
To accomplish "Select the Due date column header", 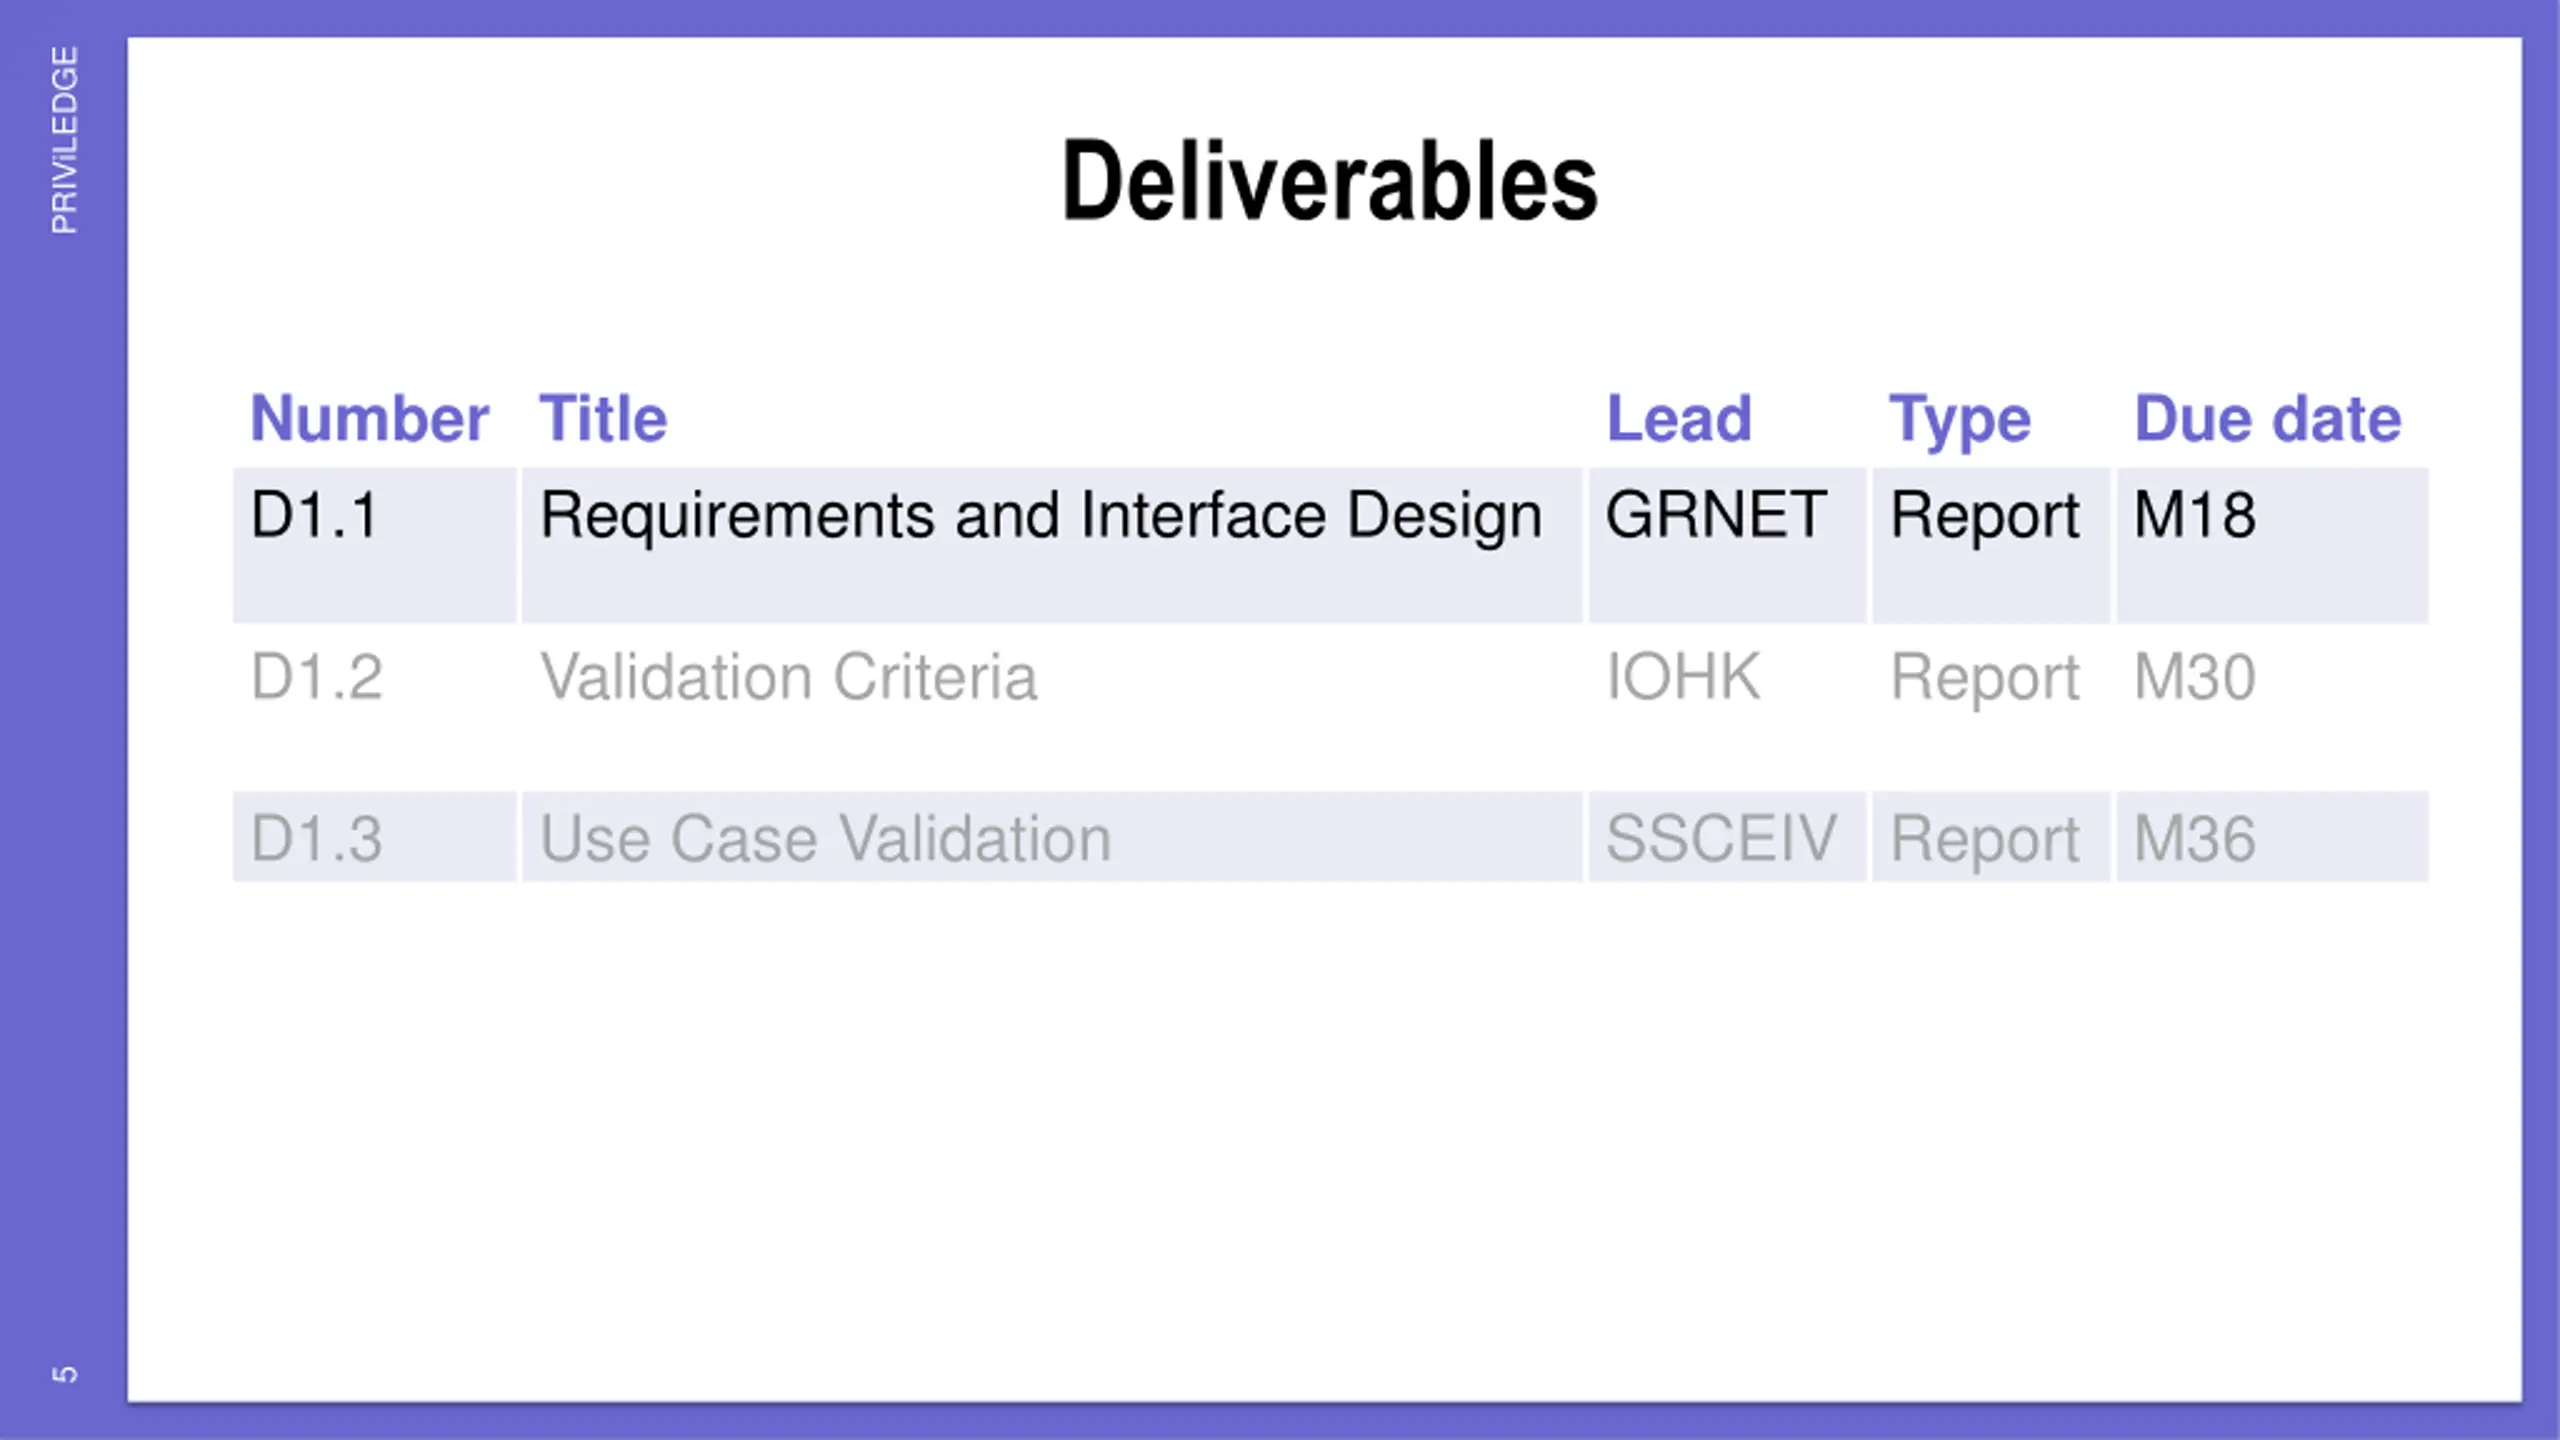I will [x=2267, y=418].
